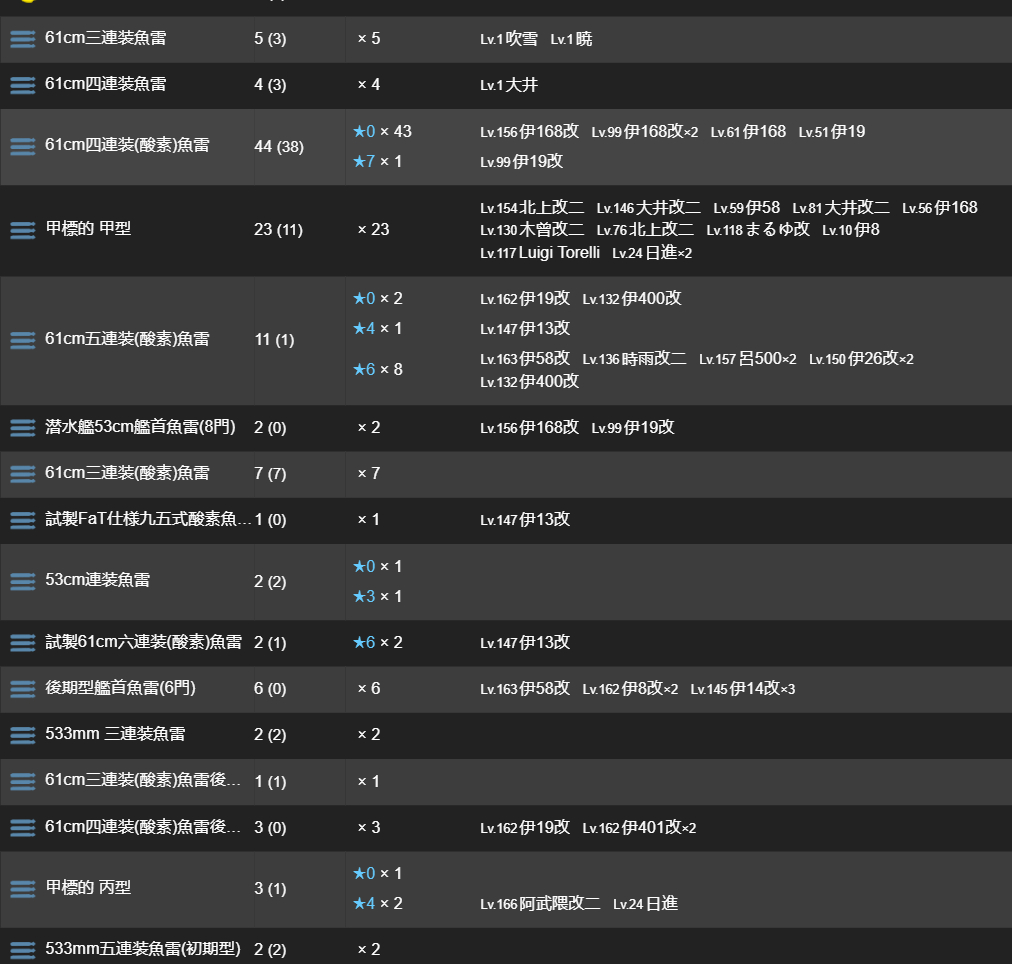Click the count 11 (1)
This screenshot has width=1012, height=964.
[x=274, y=340]
